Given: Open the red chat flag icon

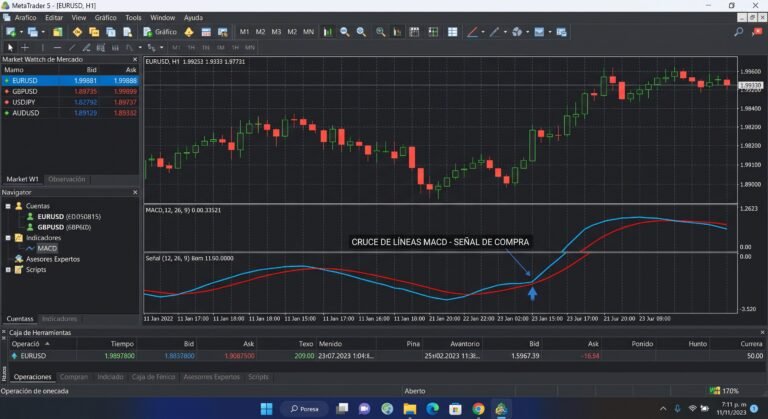Looking at the screenshot, I should pyautogui.click(x=757, y=32).
